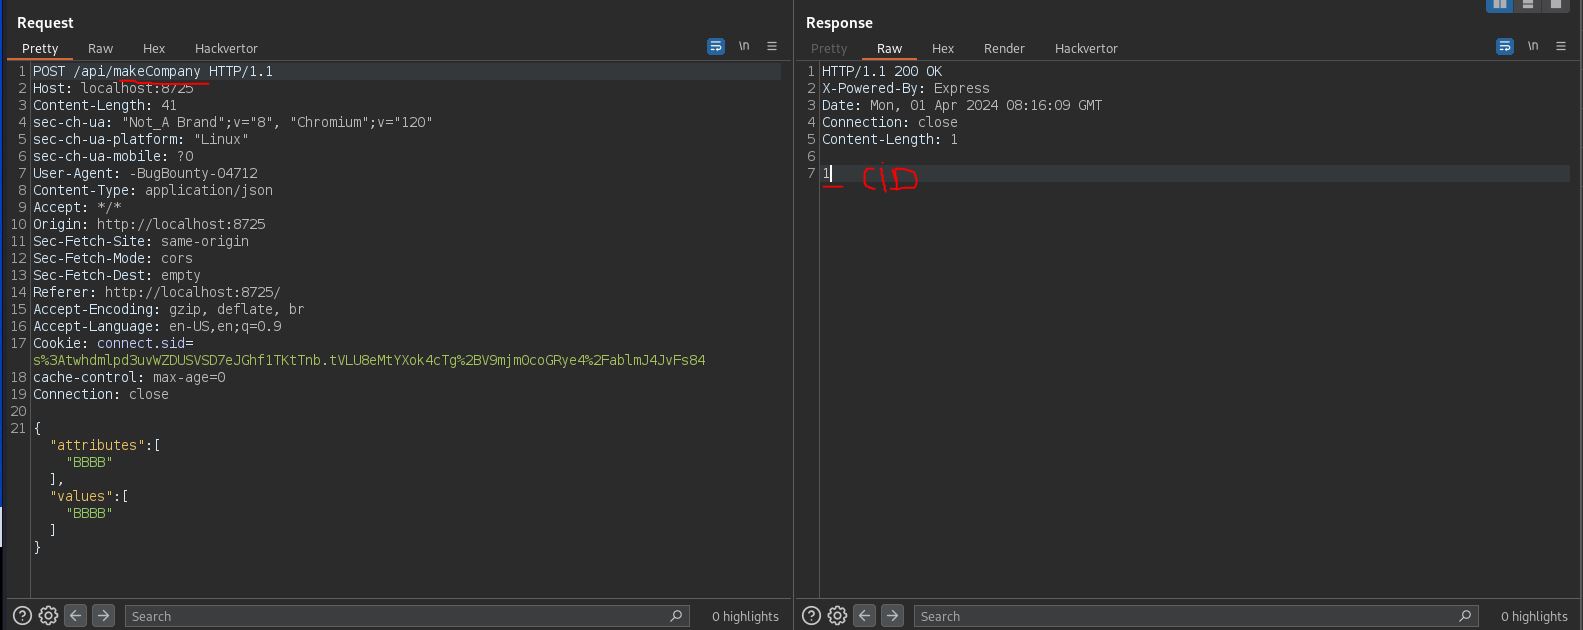The image size is (1583, 630).
Task: Select side-by-side layout icon
Action: click(x=1500, y=5)
